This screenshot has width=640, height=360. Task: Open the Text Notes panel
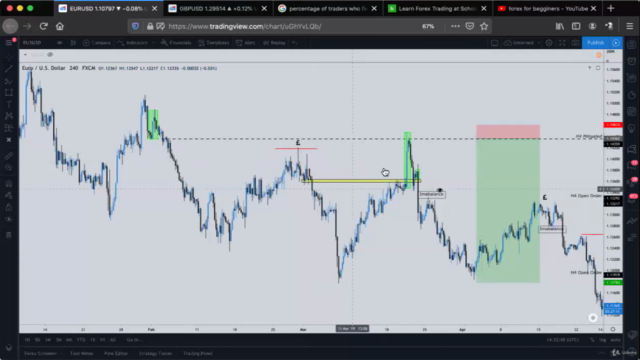tap(82, 353)
